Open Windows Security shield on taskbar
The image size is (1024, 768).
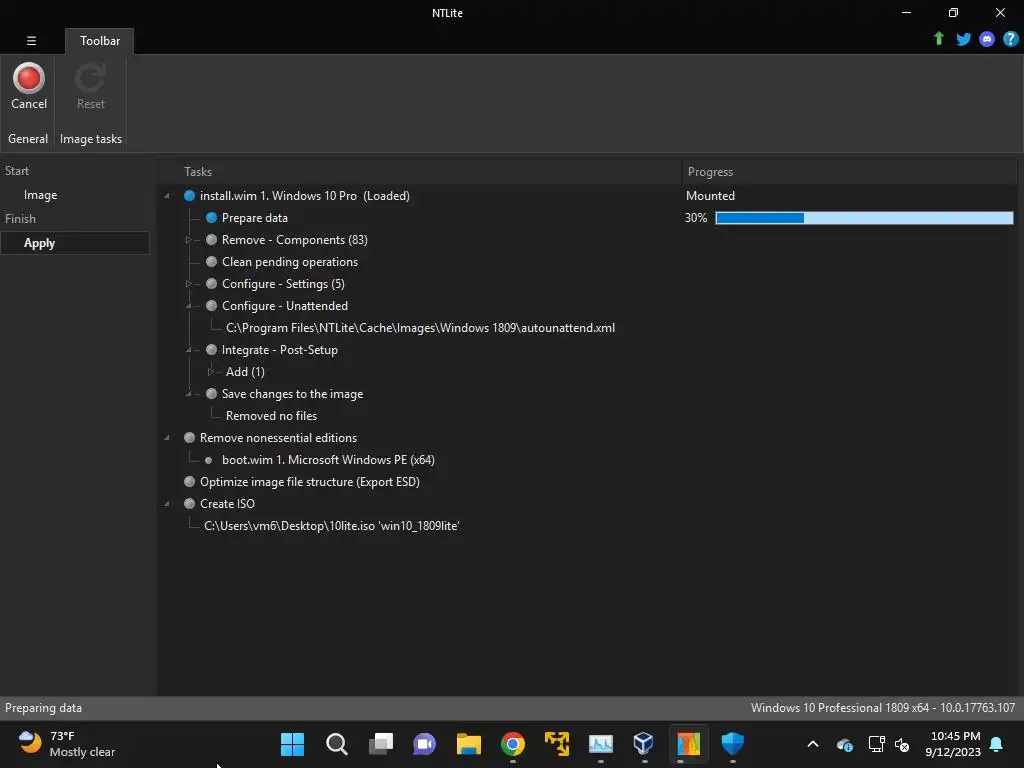732,744
